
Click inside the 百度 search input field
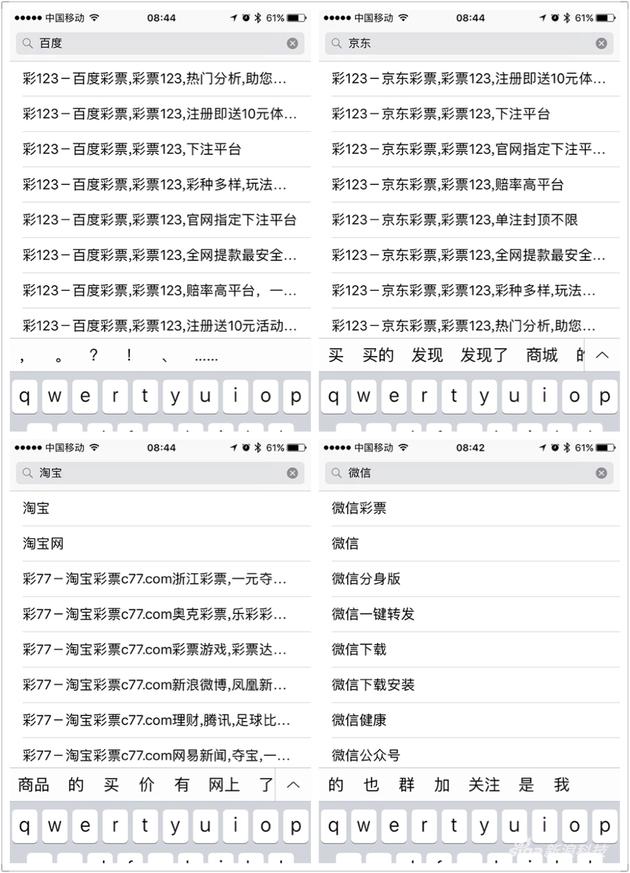160,43
